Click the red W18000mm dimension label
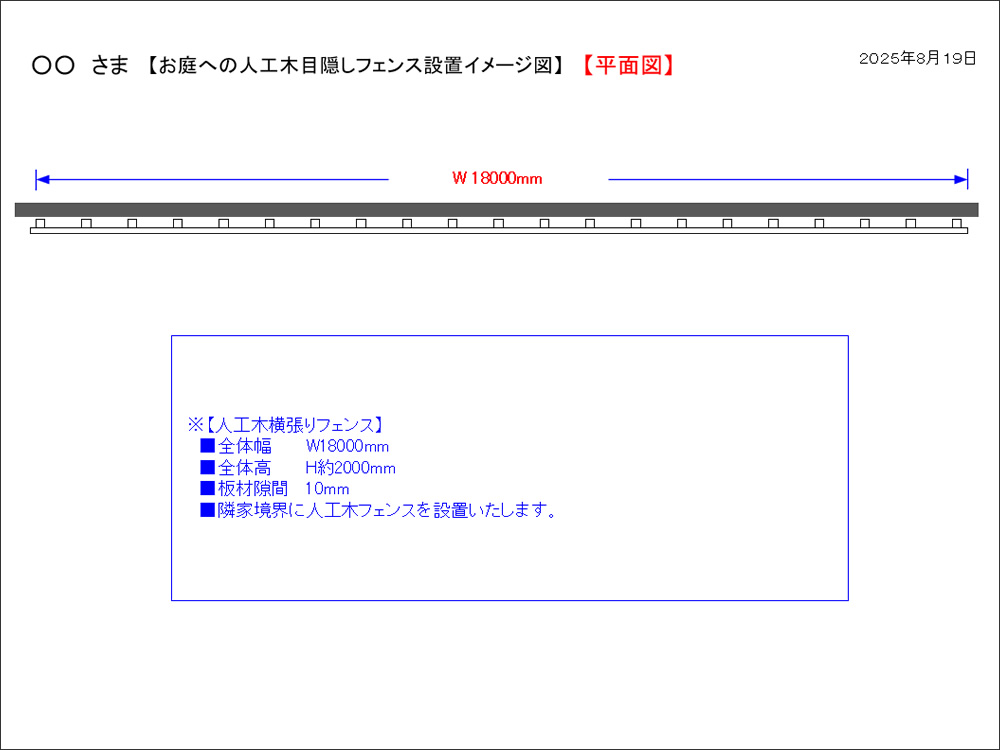Viewport: 1000px width, 750px height. (497, 179)
